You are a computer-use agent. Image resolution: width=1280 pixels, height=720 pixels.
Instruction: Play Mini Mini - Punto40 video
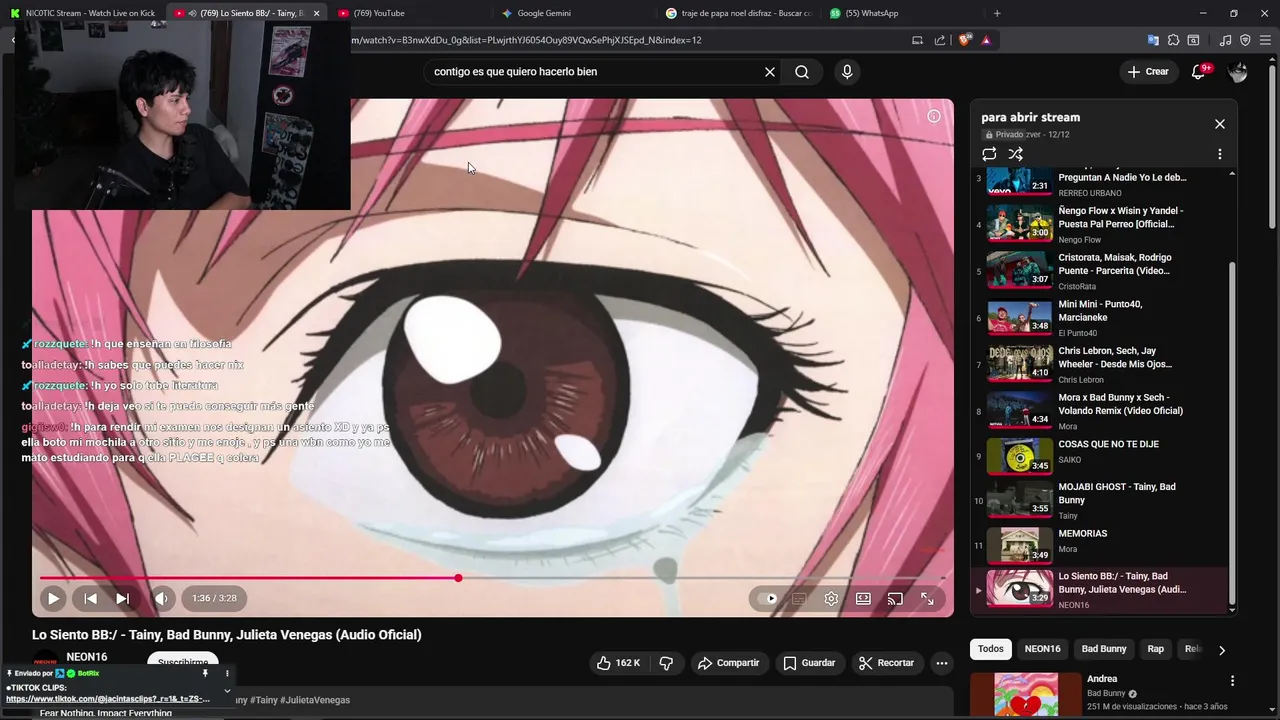[1100, 318]
